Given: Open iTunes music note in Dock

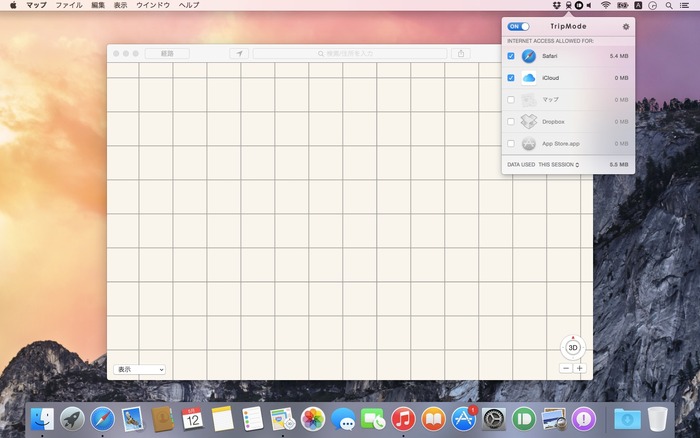Looking at the screenshot, I should coord(403,419).
